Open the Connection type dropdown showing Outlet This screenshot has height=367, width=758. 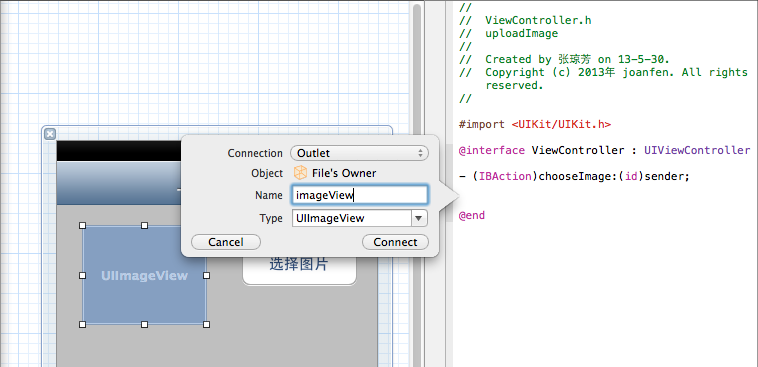coord(359,153)
